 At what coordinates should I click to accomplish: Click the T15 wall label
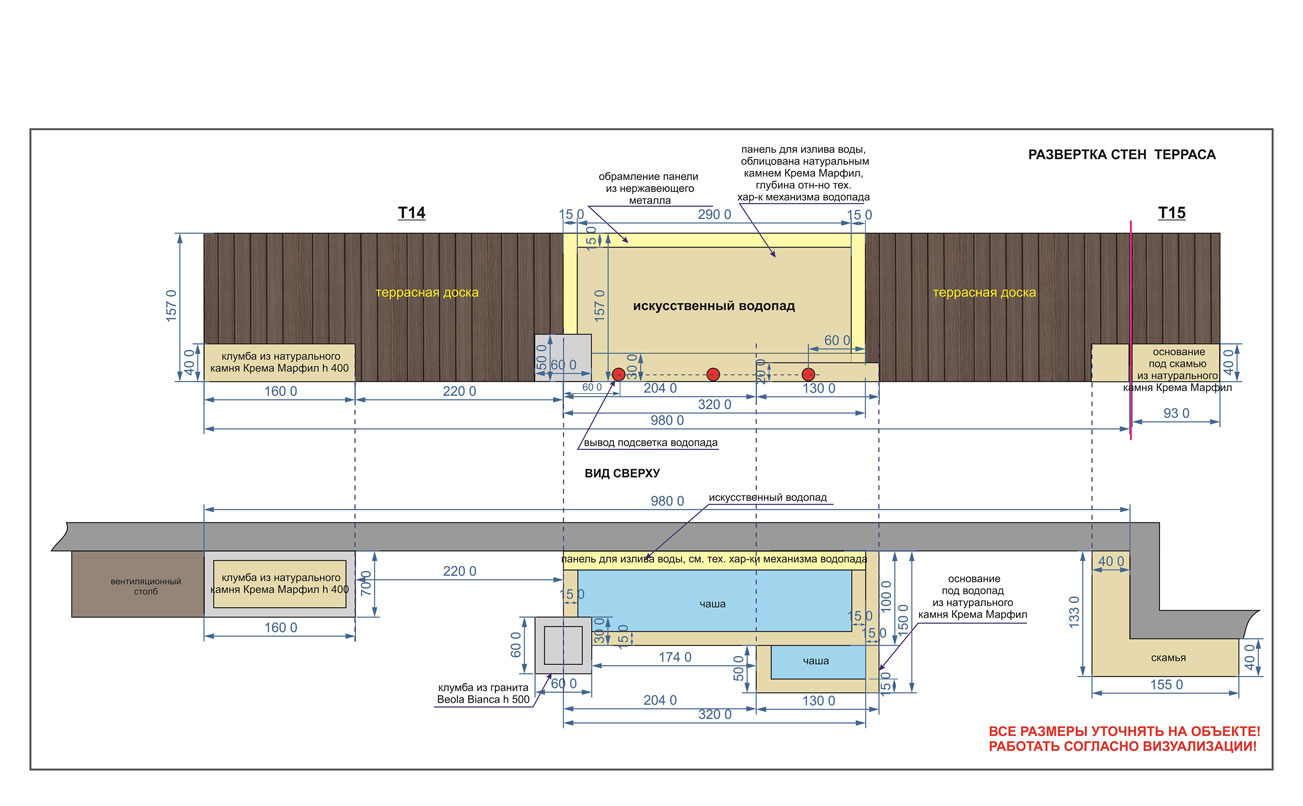1172,213
